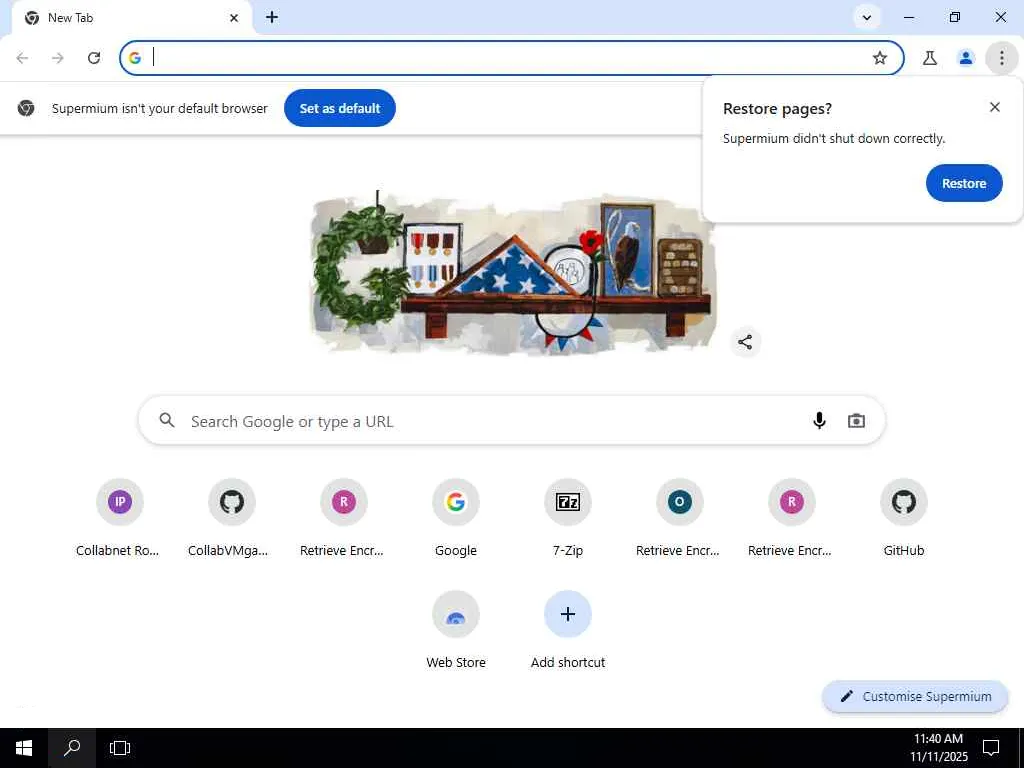Open the Google shortcut tile
This screenshot has height=768, width=1024.
pos(456,519)
